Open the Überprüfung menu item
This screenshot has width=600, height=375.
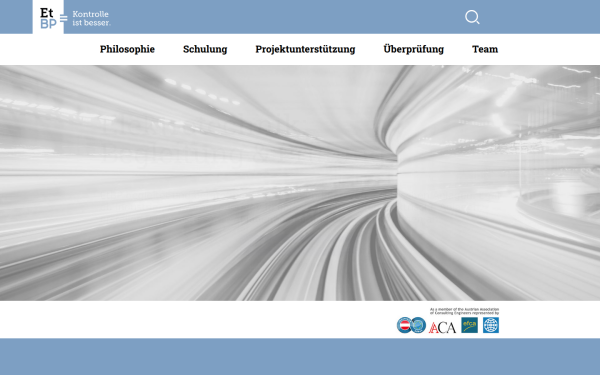pos(414,49)
